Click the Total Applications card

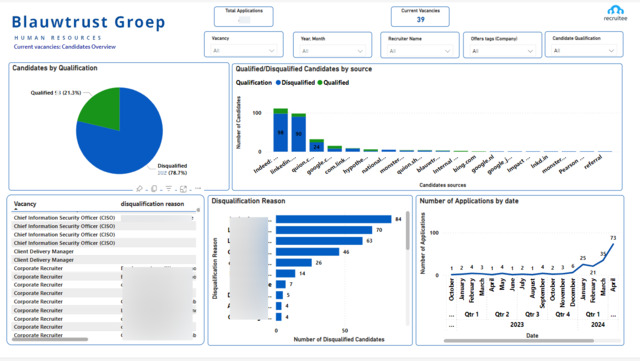244,16
